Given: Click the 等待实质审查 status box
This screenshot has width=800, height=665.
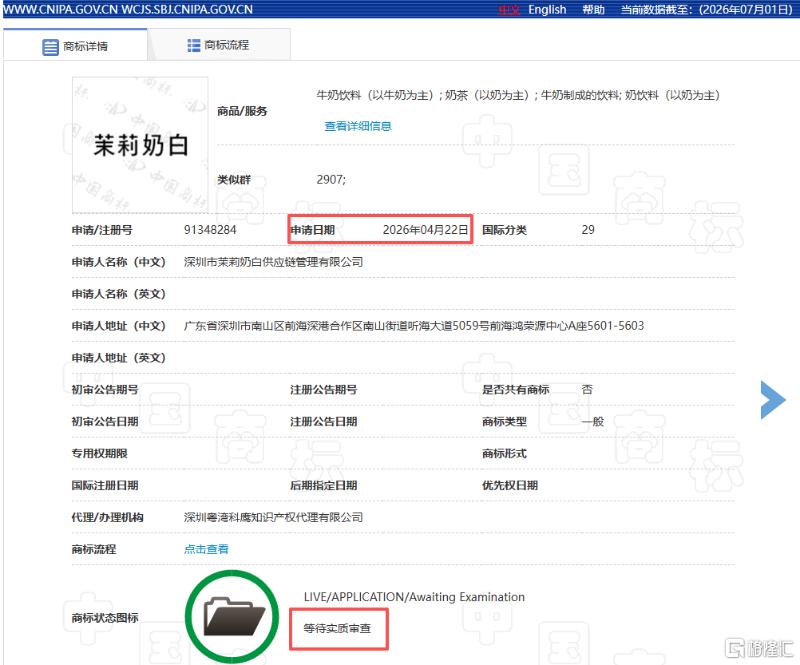Looking at the screenshot, I should 339,628.
